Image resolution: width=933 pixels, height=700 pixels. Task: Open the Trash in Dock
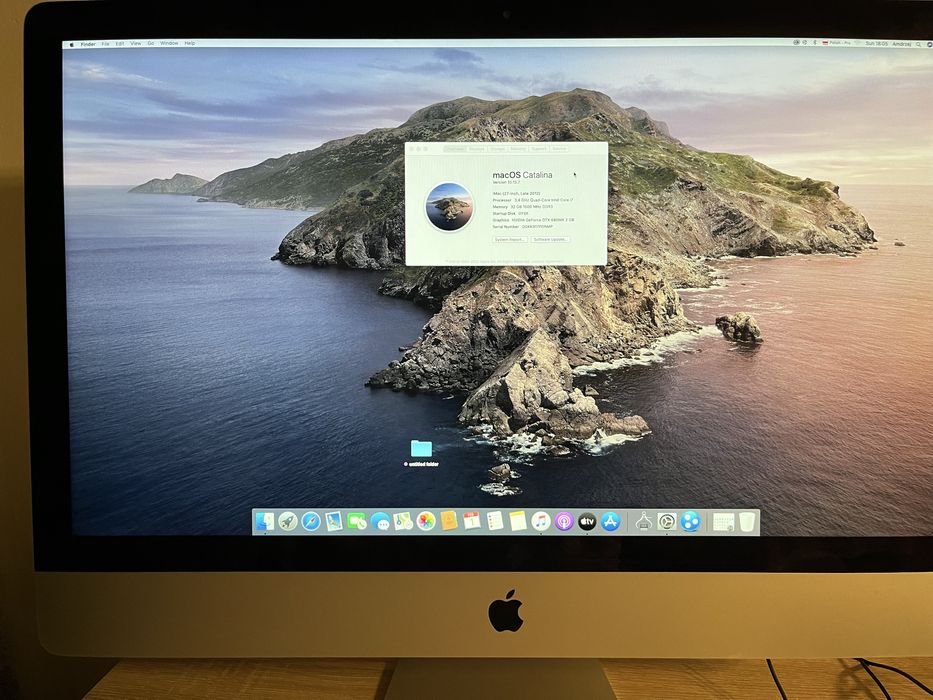pyautogui.click(x=747, y=523)
